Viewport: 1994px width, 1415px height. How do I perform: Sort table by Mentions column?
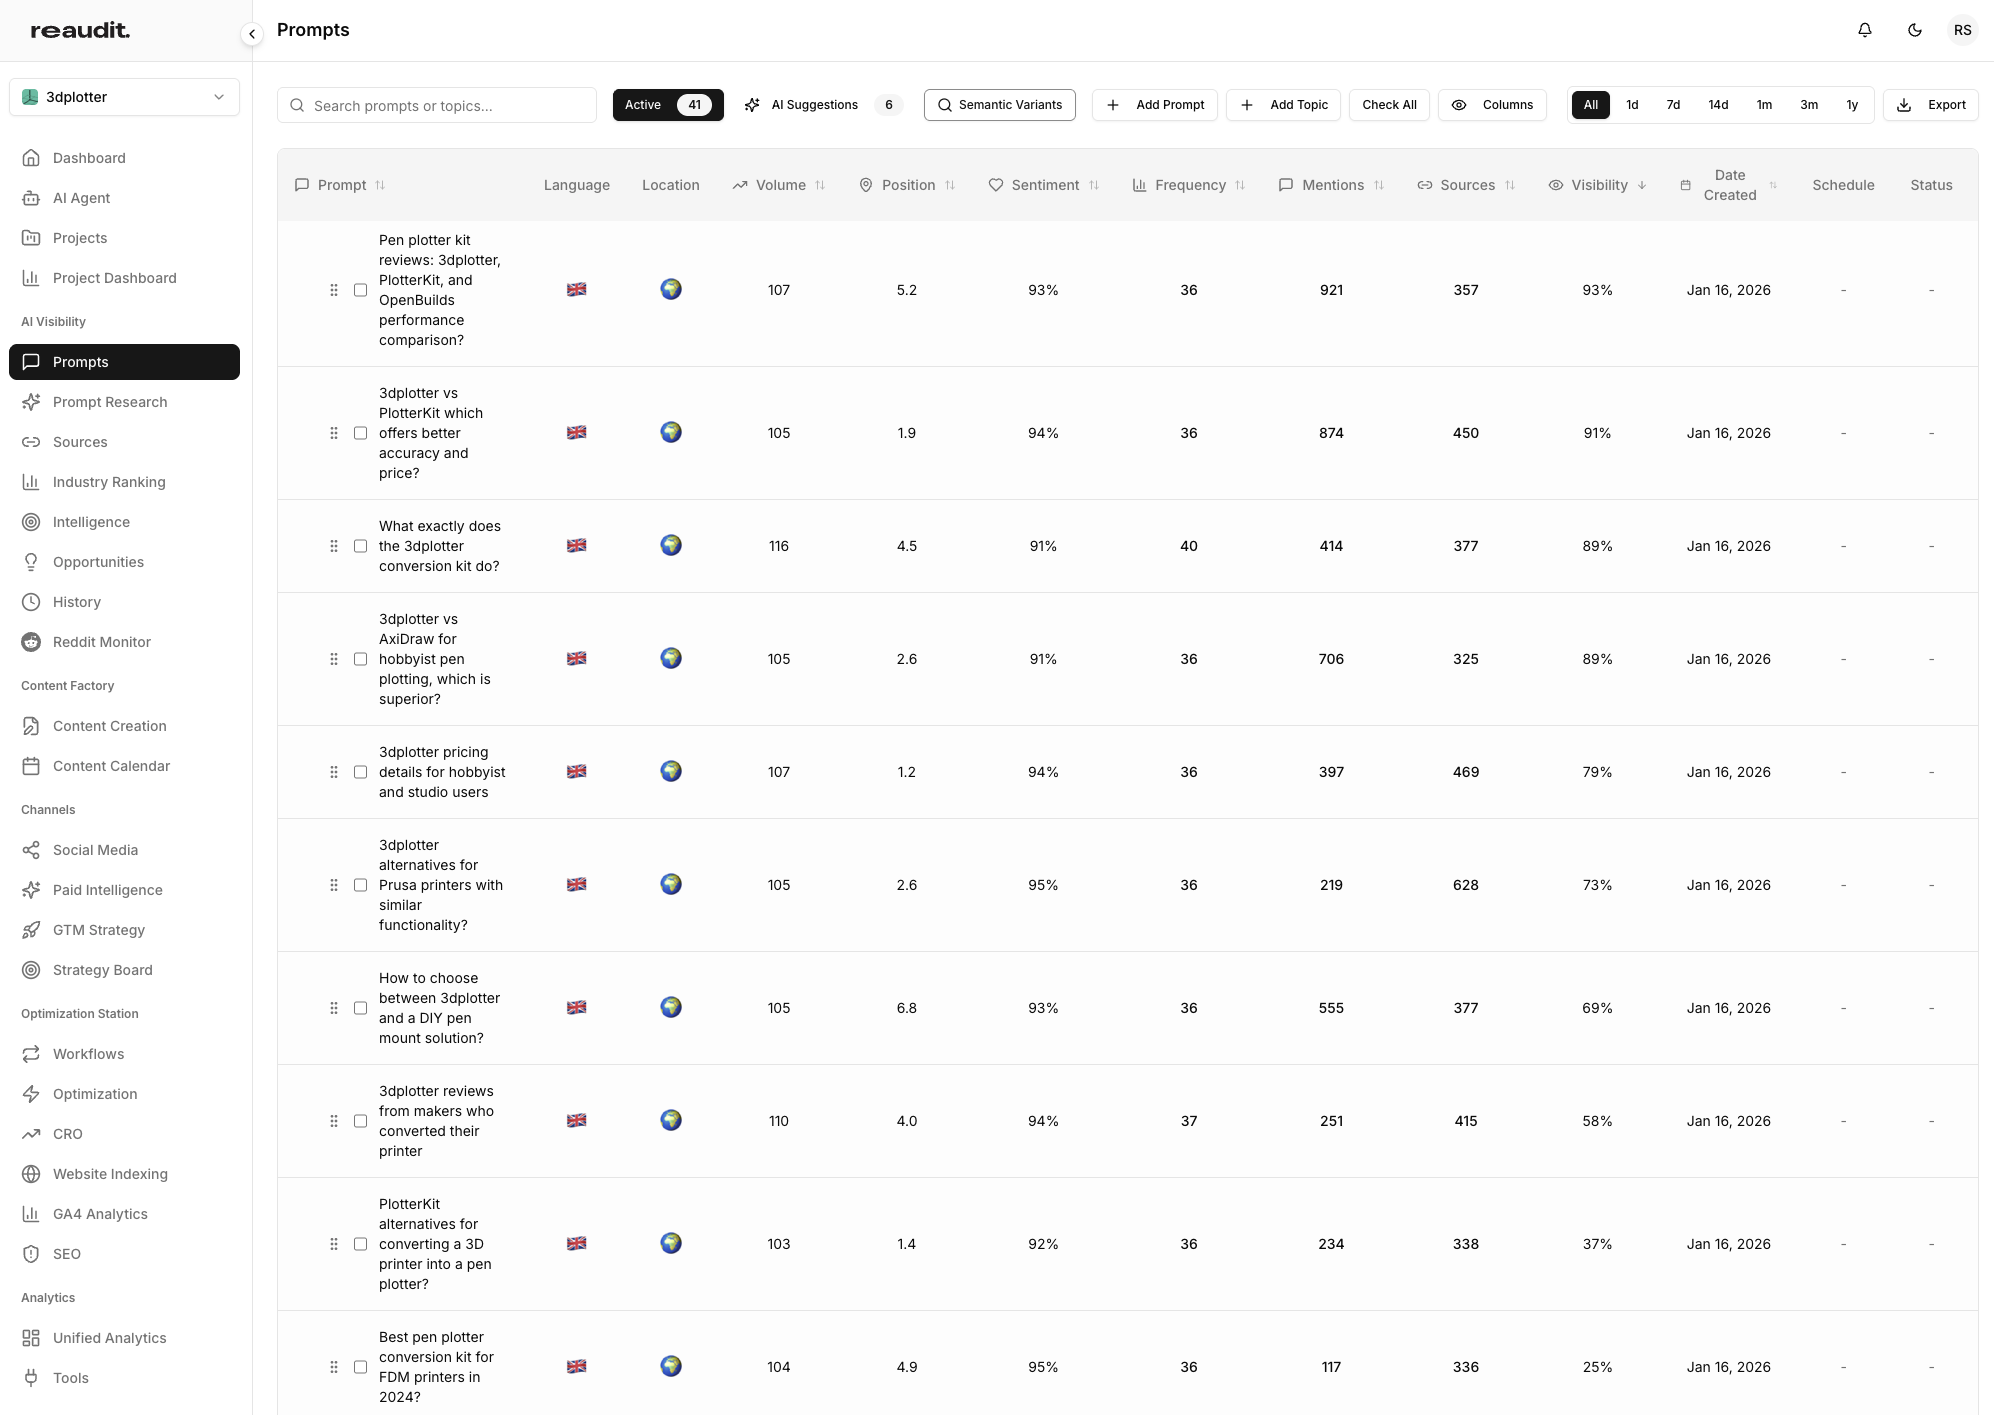[1332, 185]
